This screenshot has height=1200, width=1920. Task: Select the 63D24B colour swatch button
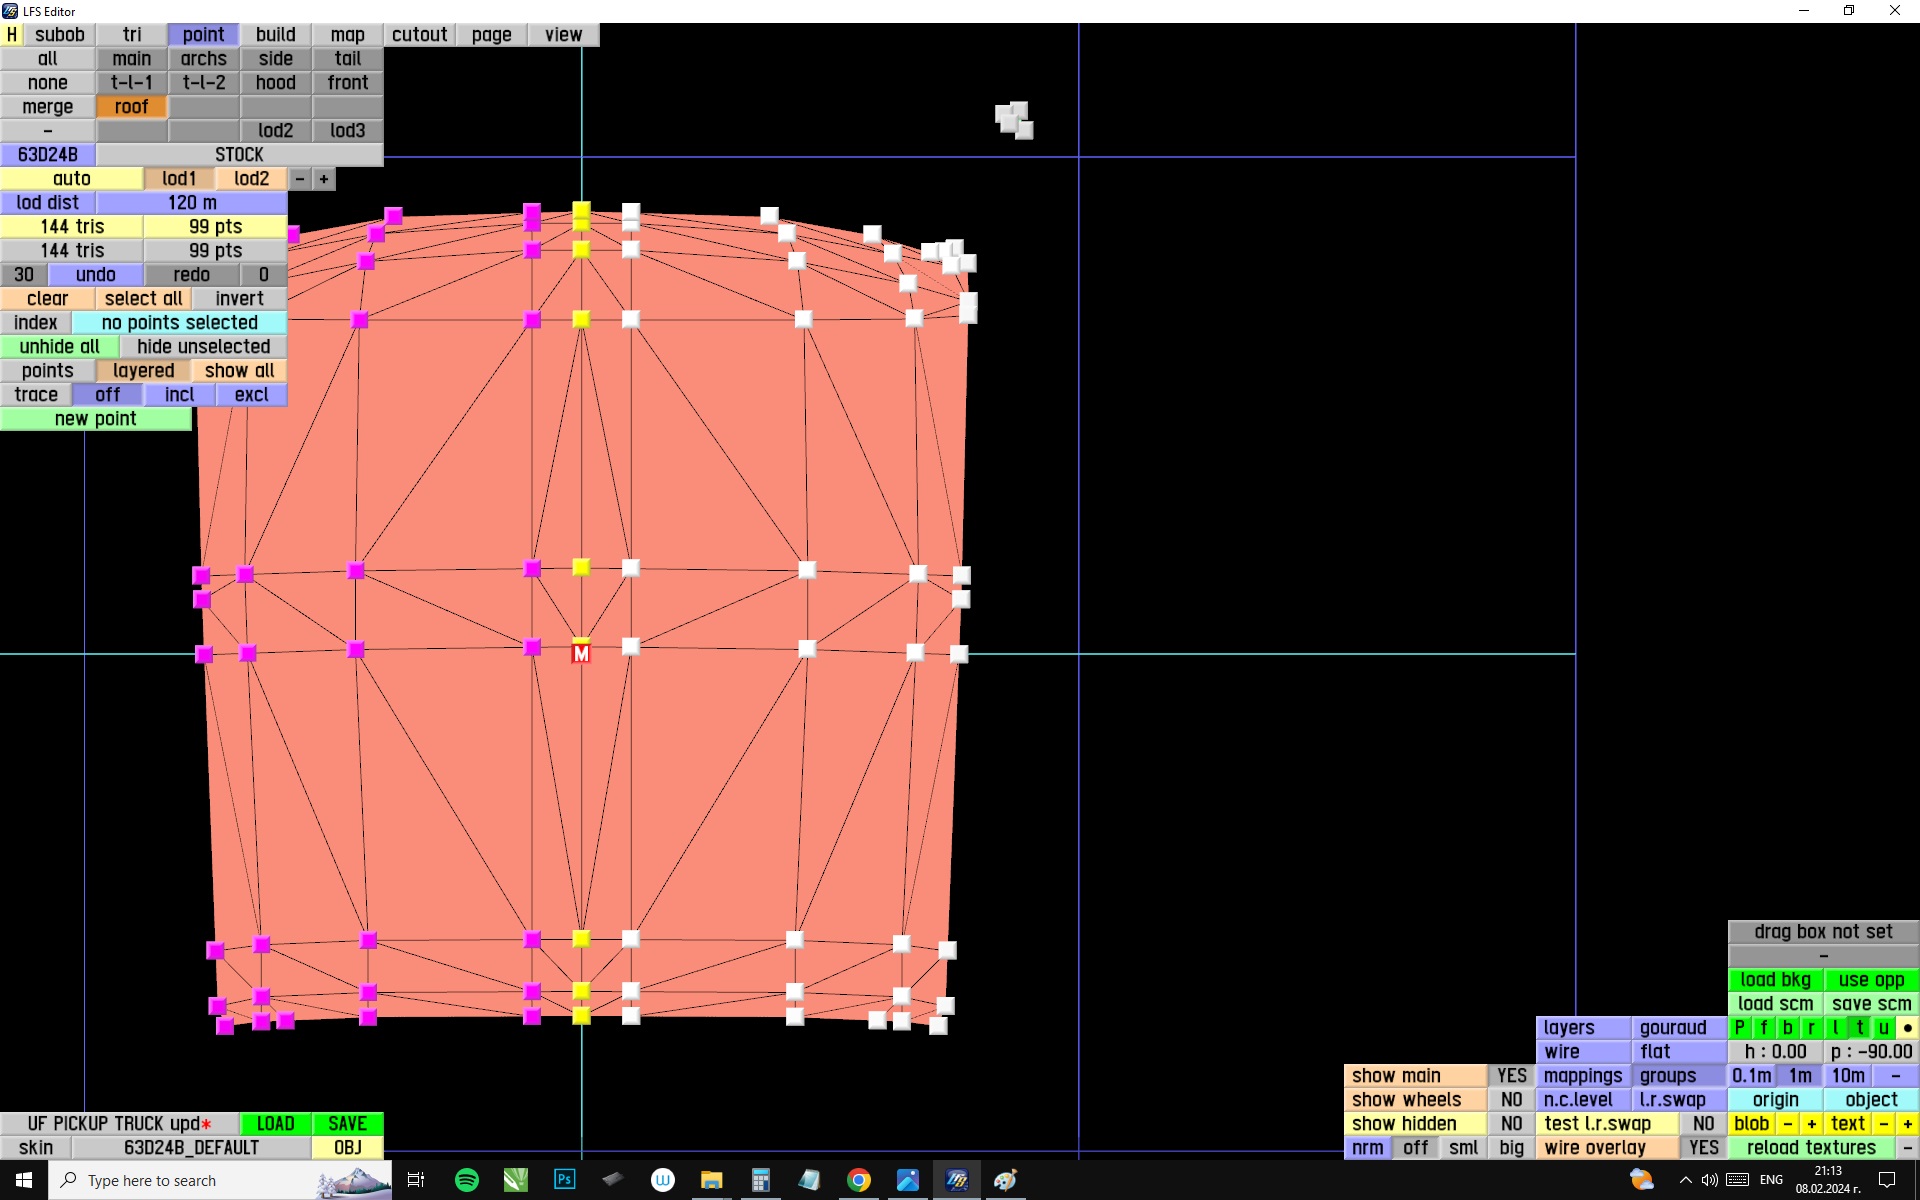(48, 155)
